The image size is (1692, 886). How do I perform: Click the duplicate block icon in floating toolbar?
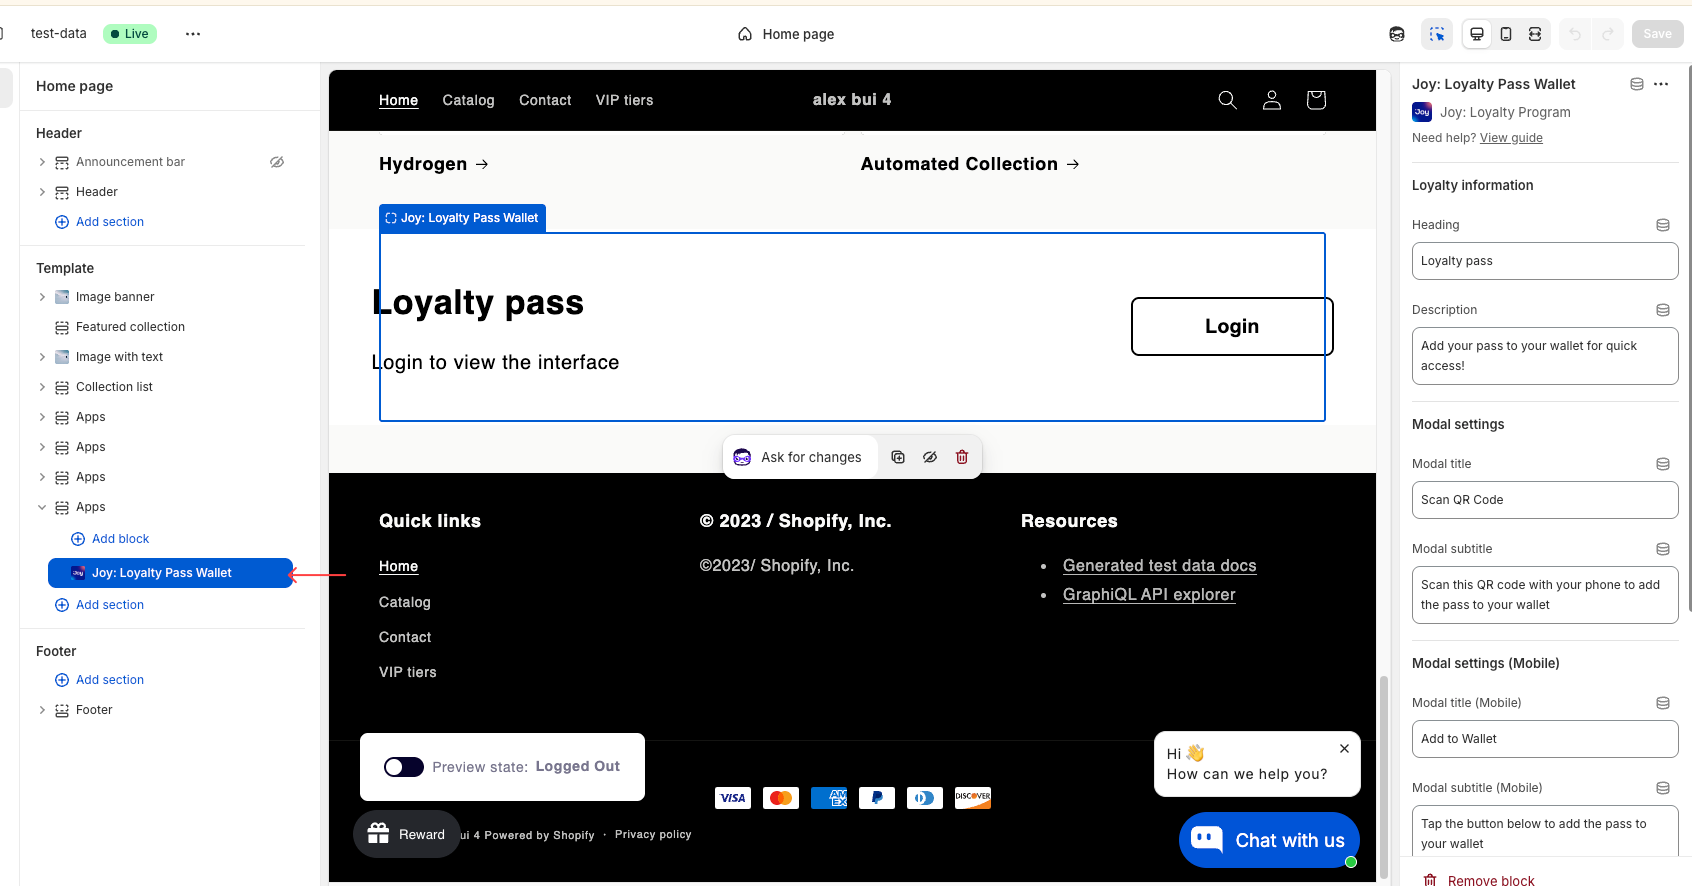898,457
